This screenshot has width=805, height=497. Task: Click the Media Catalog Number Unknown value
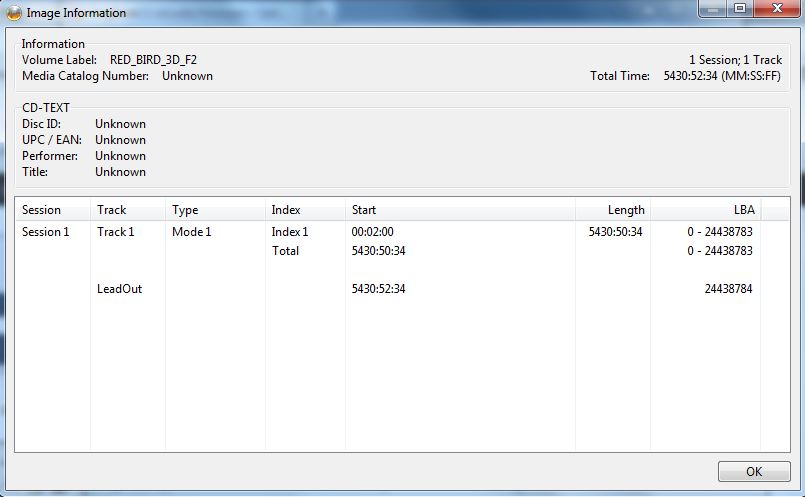coord(187,76)
